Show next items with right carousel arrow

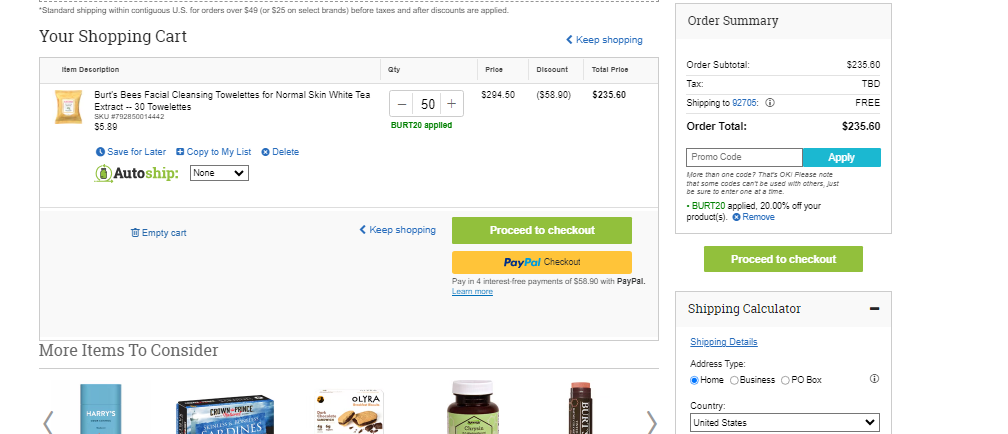(x=651, y=422)
